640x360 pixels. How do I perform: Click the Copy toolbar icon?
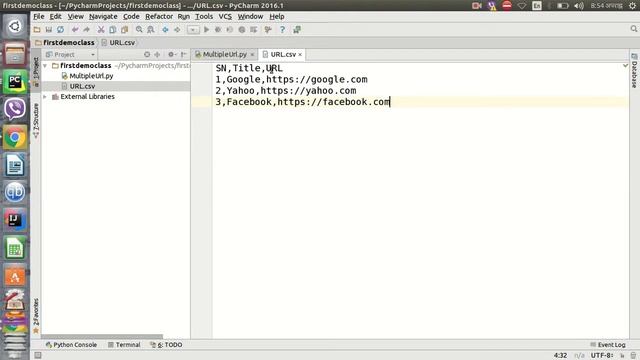tap(113, 29)
